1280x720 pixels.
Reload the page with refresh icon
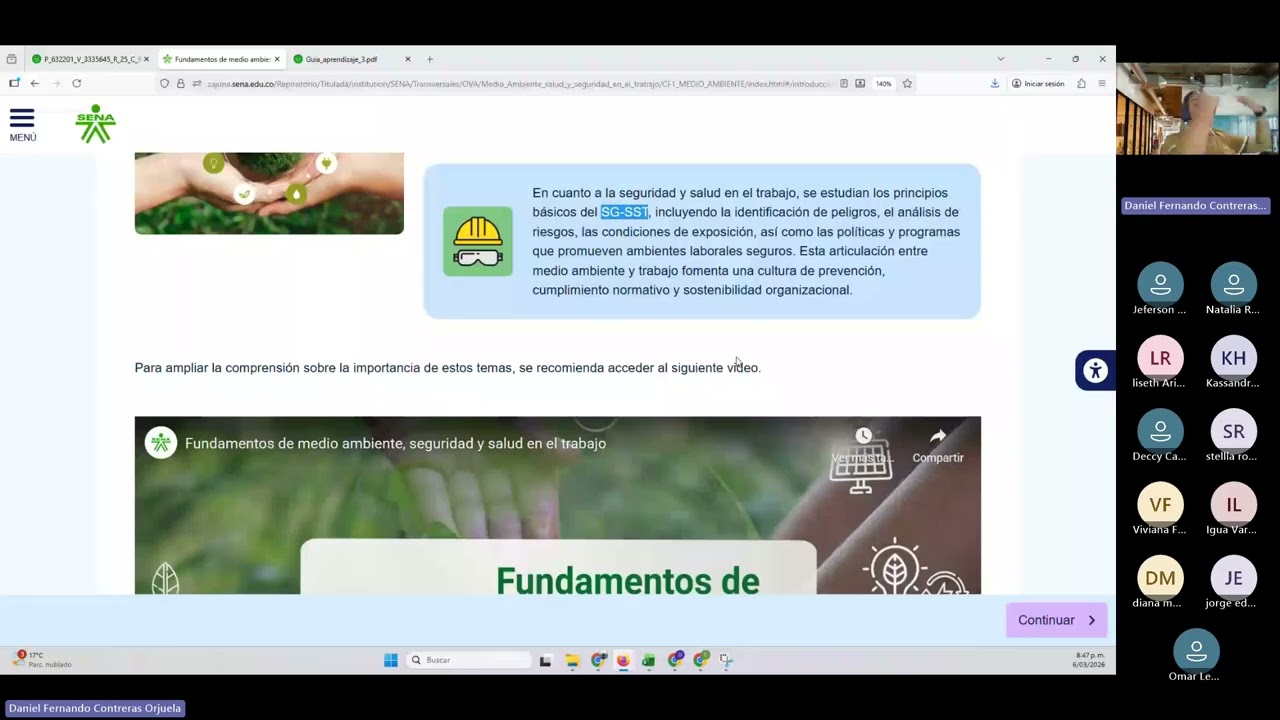pos(76,84)
